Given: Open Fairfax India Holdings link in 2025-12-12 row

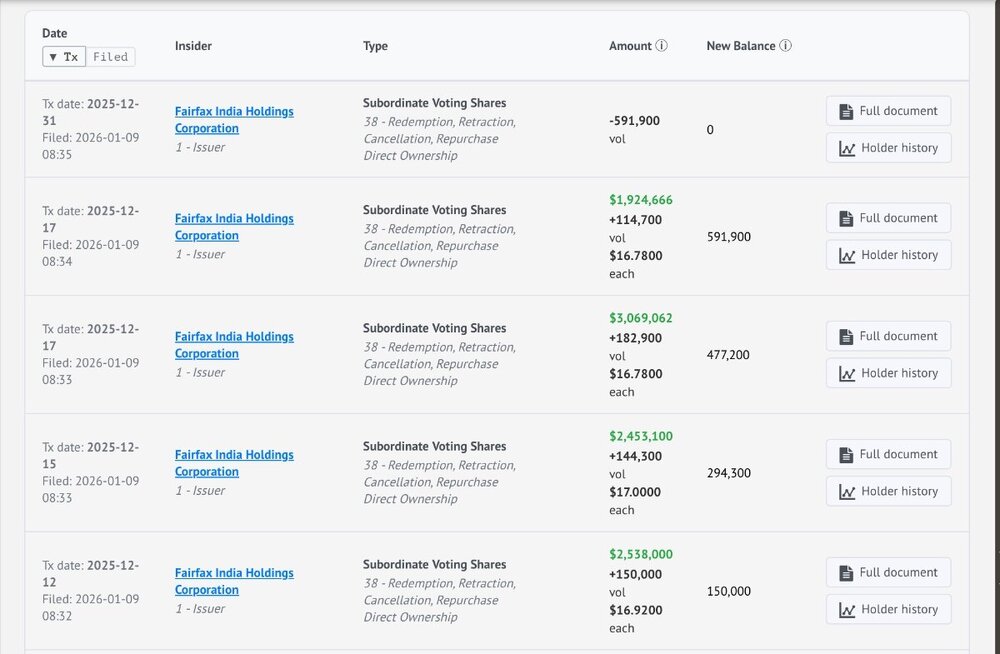Looking at the screenshot, I should [234, 581].
